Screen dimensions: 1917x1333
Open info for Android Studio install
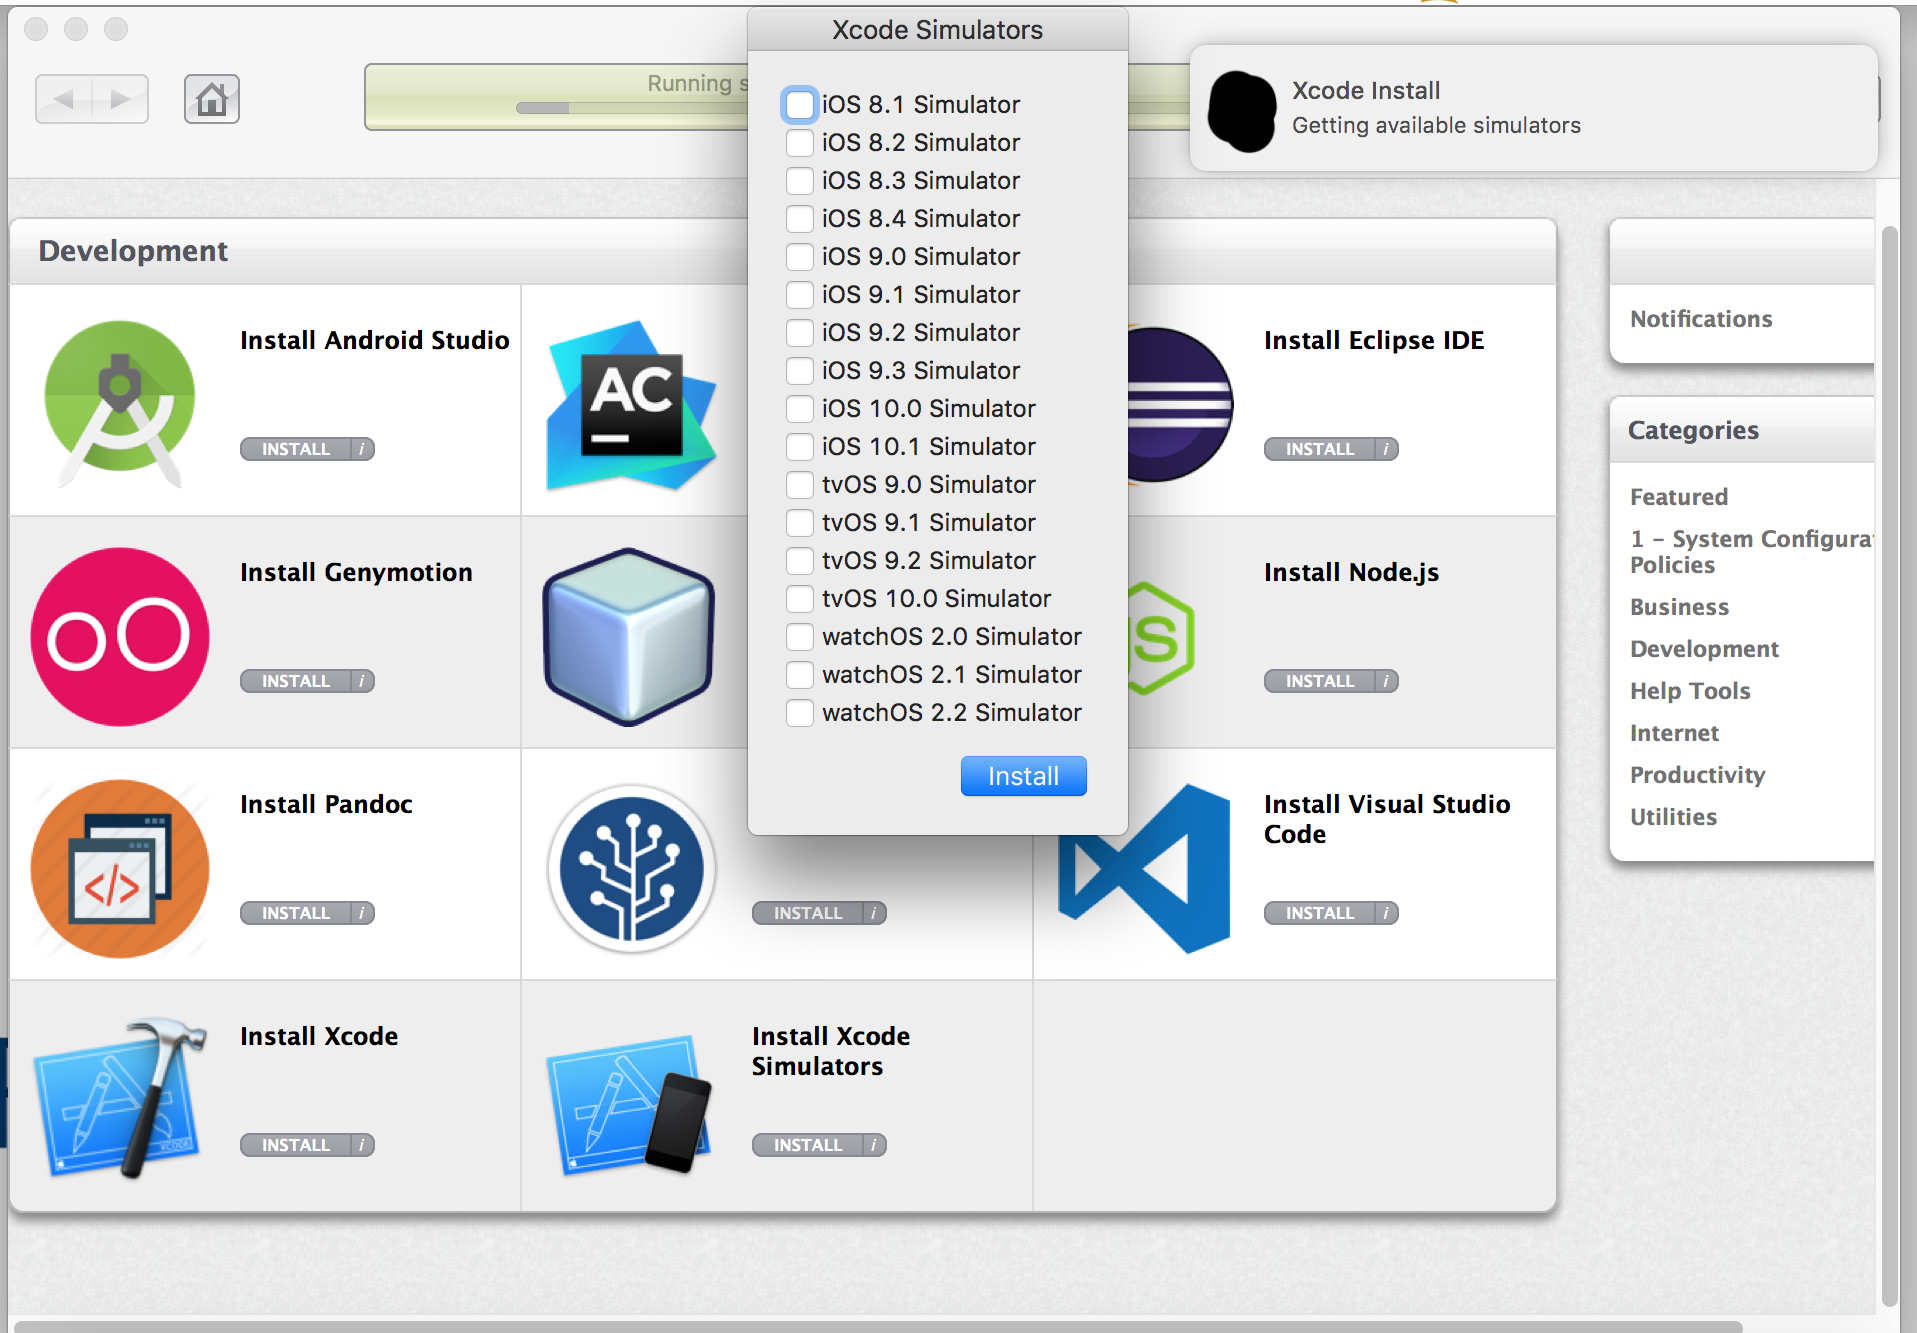click(362, 449)
